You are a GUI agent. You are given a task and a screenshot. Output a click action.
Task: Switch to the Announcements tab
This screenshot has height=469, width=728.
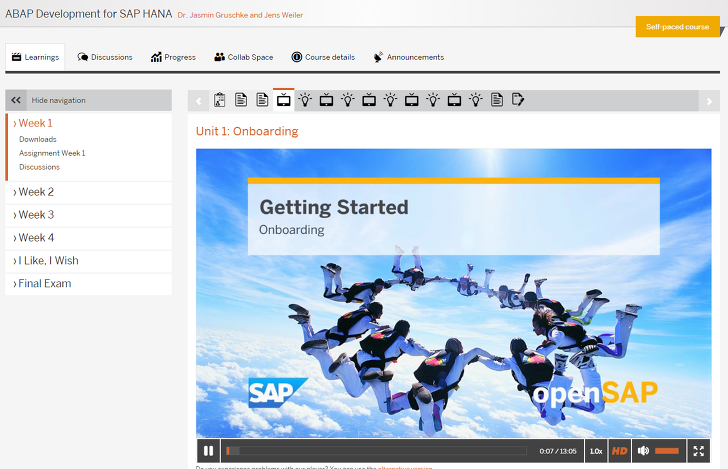coord(409,57)
